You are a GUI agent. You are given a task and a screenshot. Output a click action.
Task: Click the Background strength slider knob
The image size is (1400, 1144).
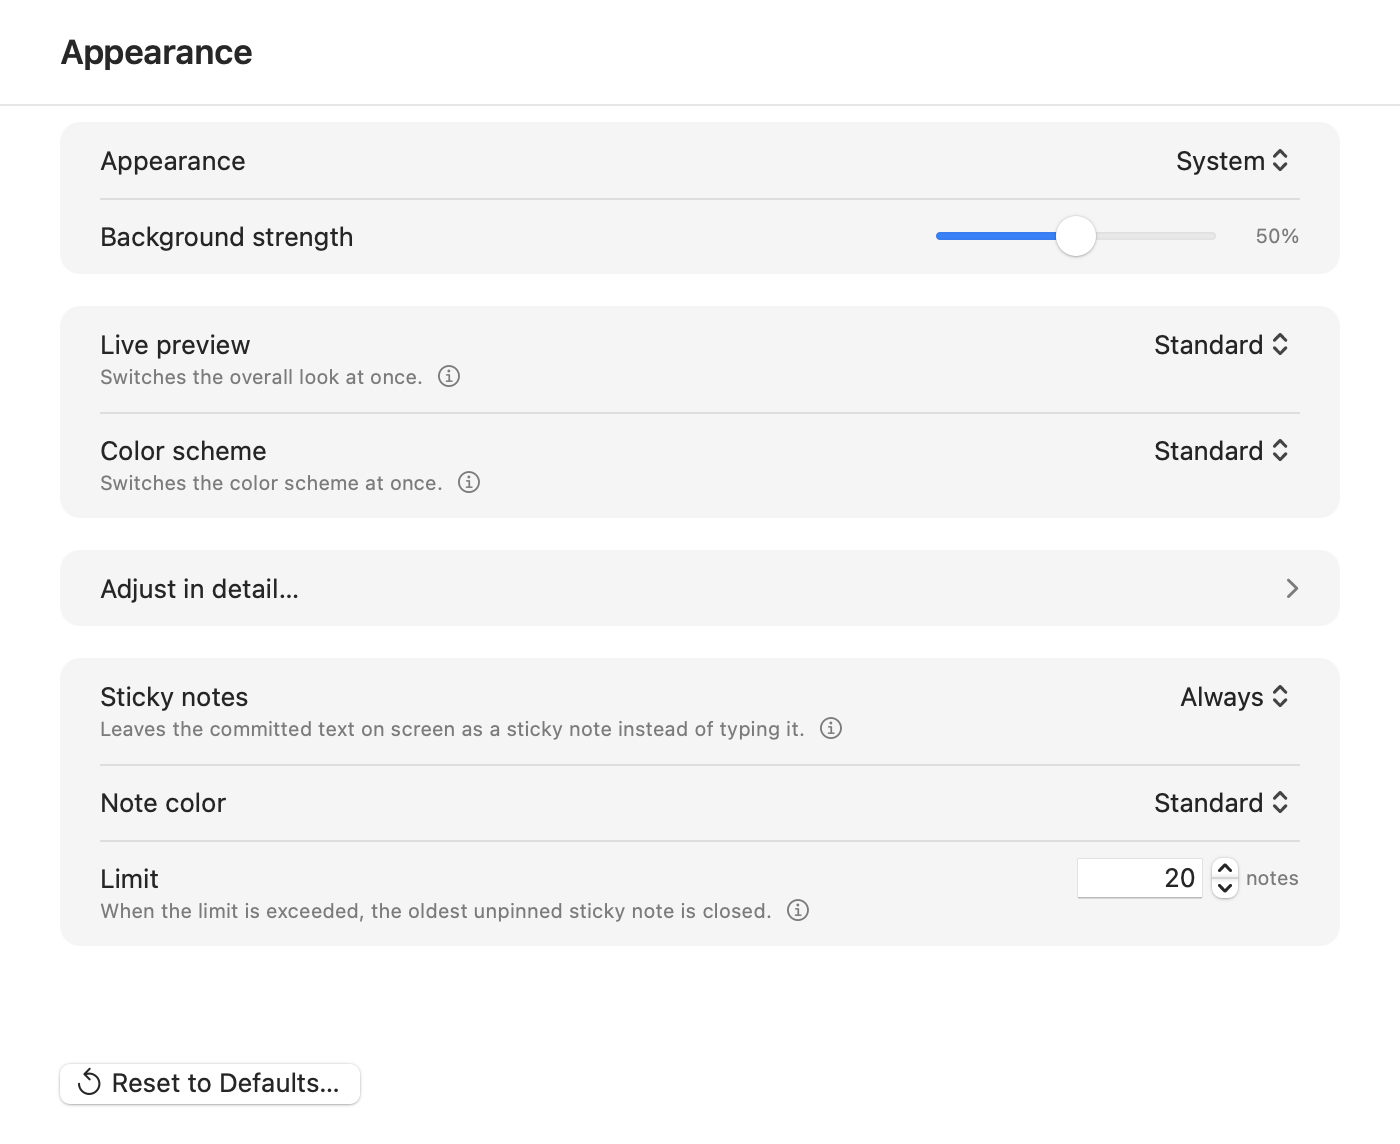coord(1076,236)
